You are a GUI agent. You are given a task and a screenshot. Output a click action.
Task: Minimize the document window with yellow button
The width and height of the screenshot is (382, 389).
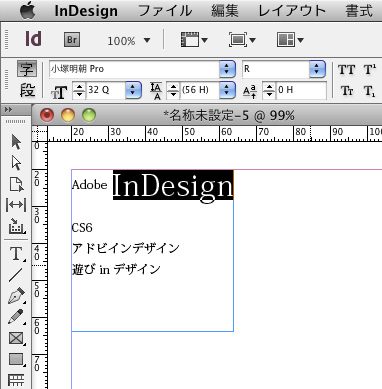(68, 115)
